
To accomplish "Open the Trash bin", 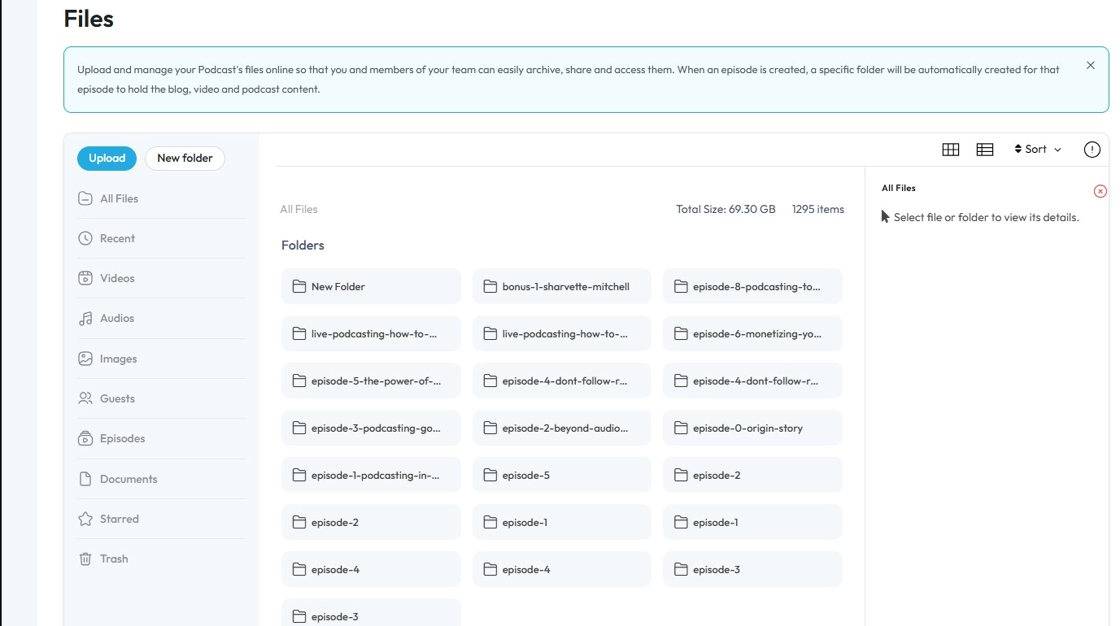I will [x=113, y=559].
